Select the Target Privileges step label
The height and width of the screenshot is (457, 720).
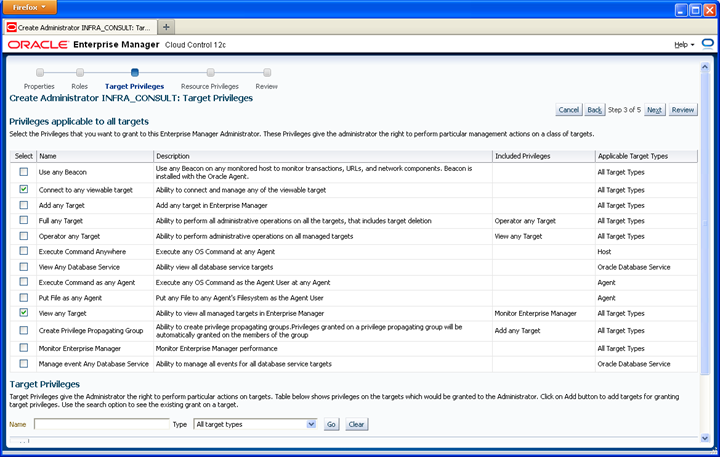(135, 86)
